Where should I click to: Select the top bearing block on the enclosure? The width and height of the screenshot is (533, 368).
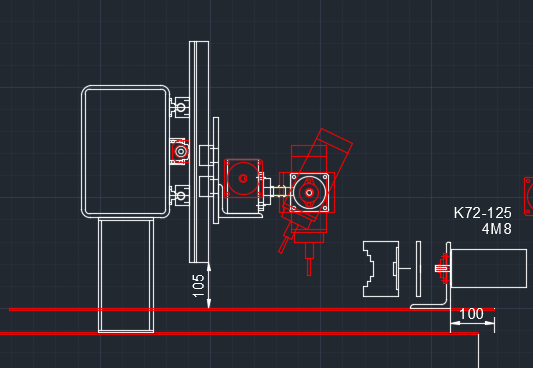coord(179,107)
